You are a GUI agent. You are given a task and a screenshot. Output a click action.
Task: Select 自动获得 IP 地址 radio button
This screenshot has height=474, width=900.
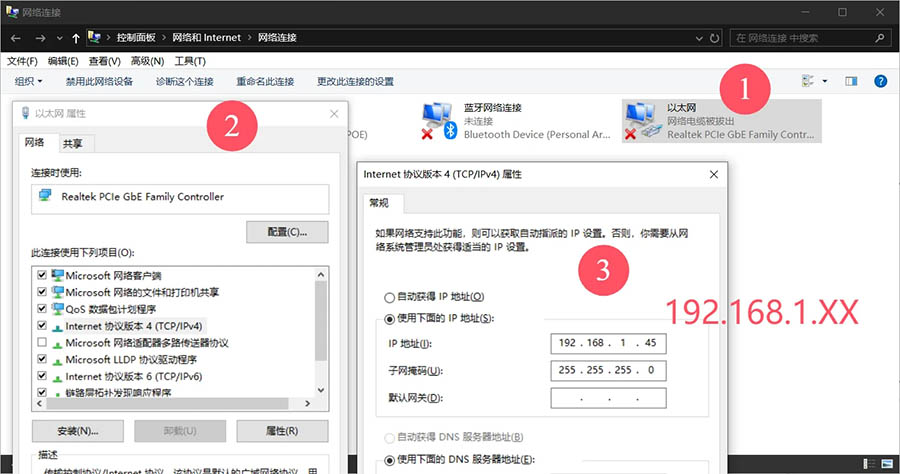click(389, 297)
